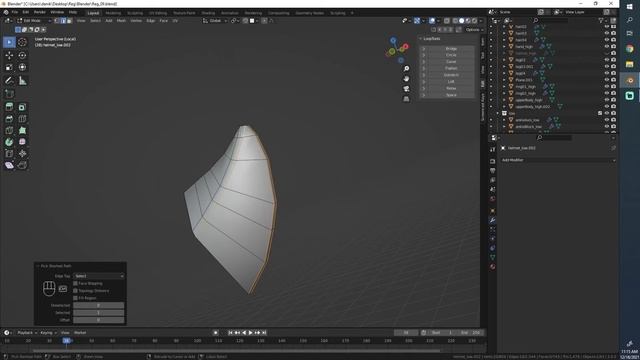Viewport: 640px width, 360px height.
Task: Activate the Smooth vertices tool
Action: pos(22,142)
